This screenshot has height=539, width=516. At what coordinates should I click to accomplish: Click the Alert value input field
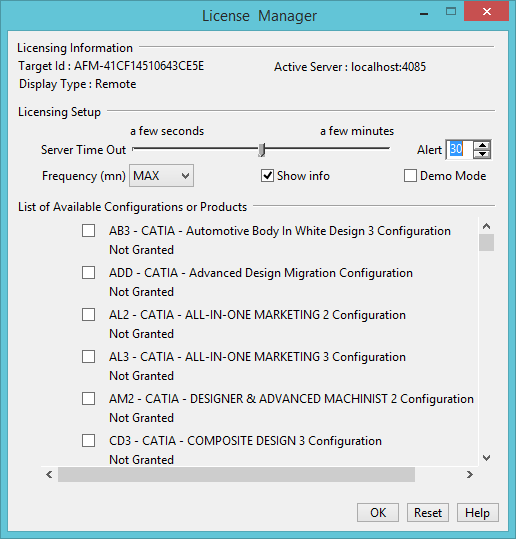pos(459,150)
